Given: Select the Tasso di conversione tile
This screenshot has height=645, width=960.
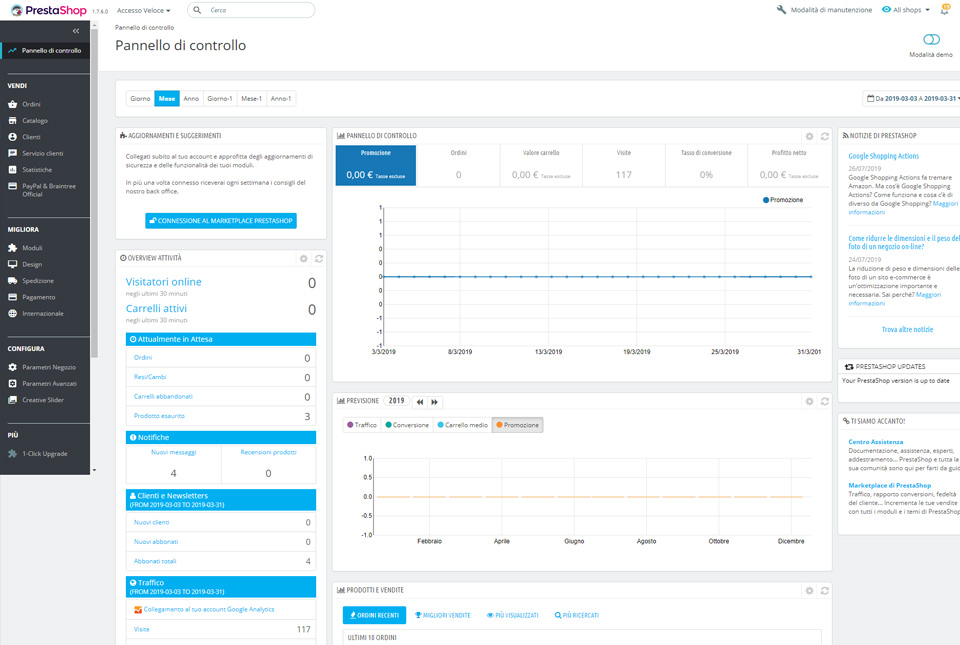Looking at the screenshot, I should point(707,165).
